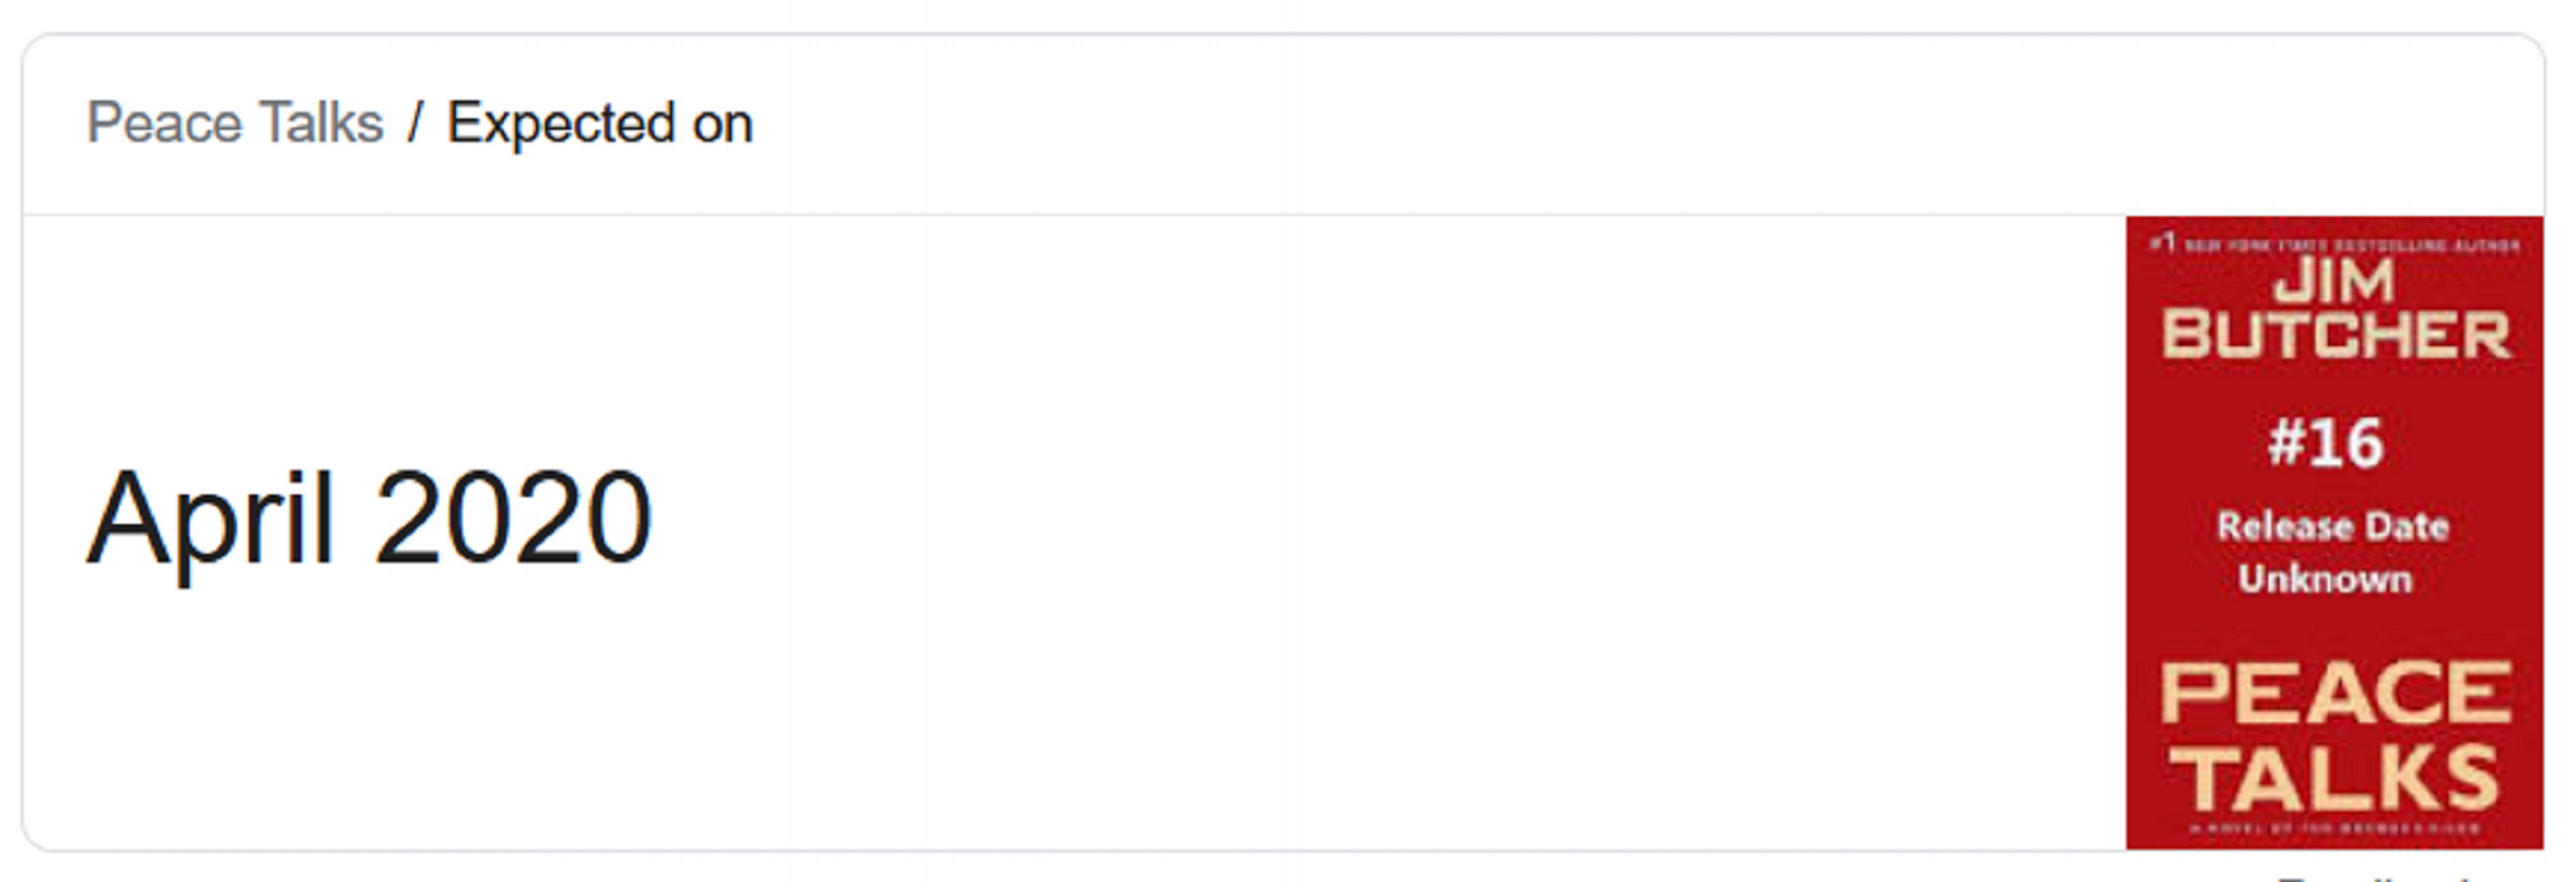
Task: Click the large 'PEACE' title on cover
Action: [x=2336, y=692]
